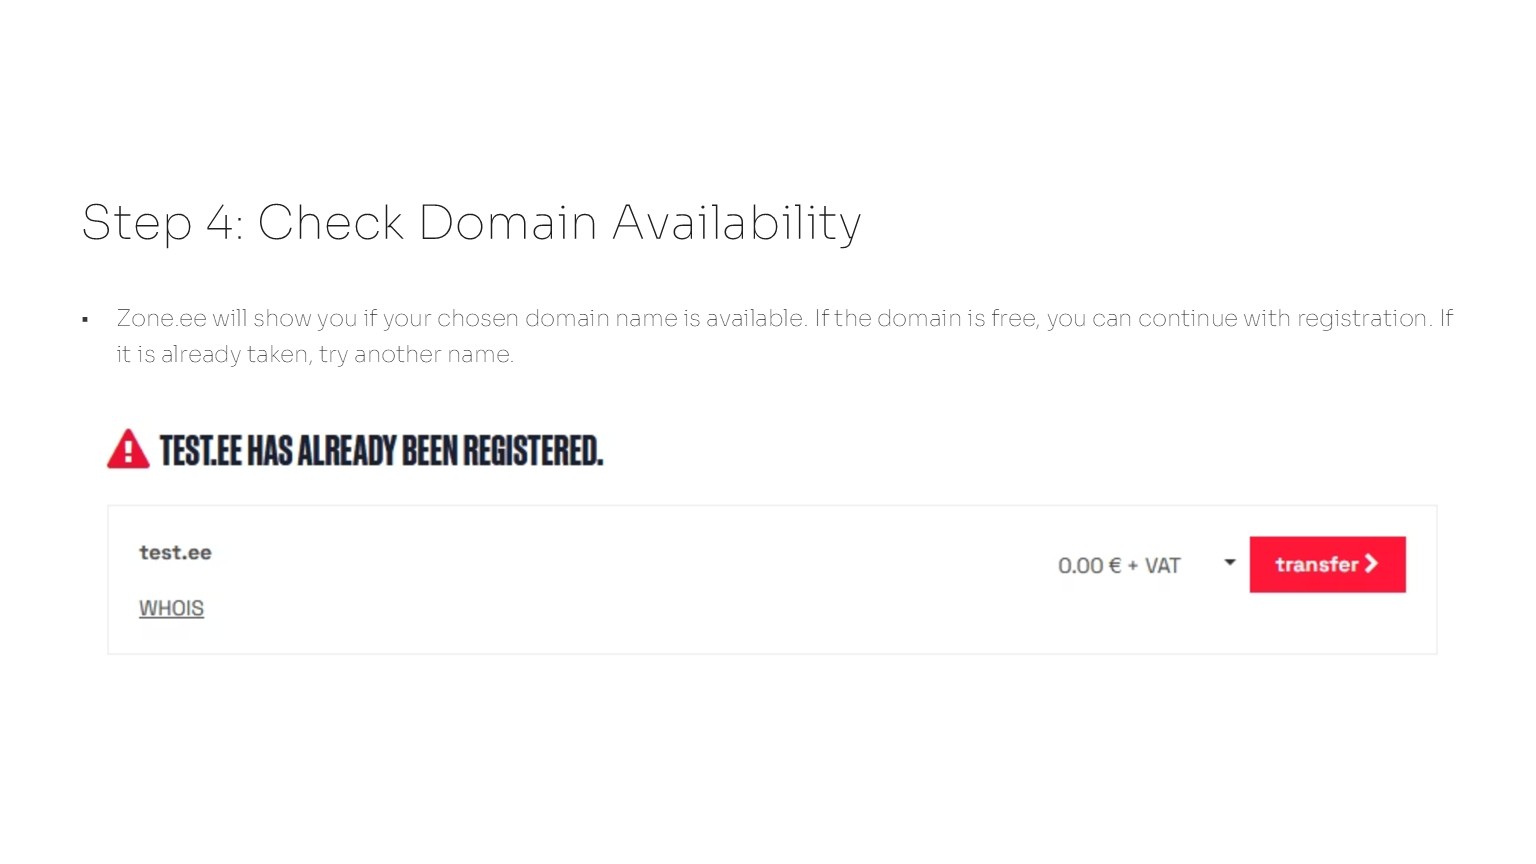
Task: Open the WHOIS link under test.ee
Action: [x=171, y=608]
